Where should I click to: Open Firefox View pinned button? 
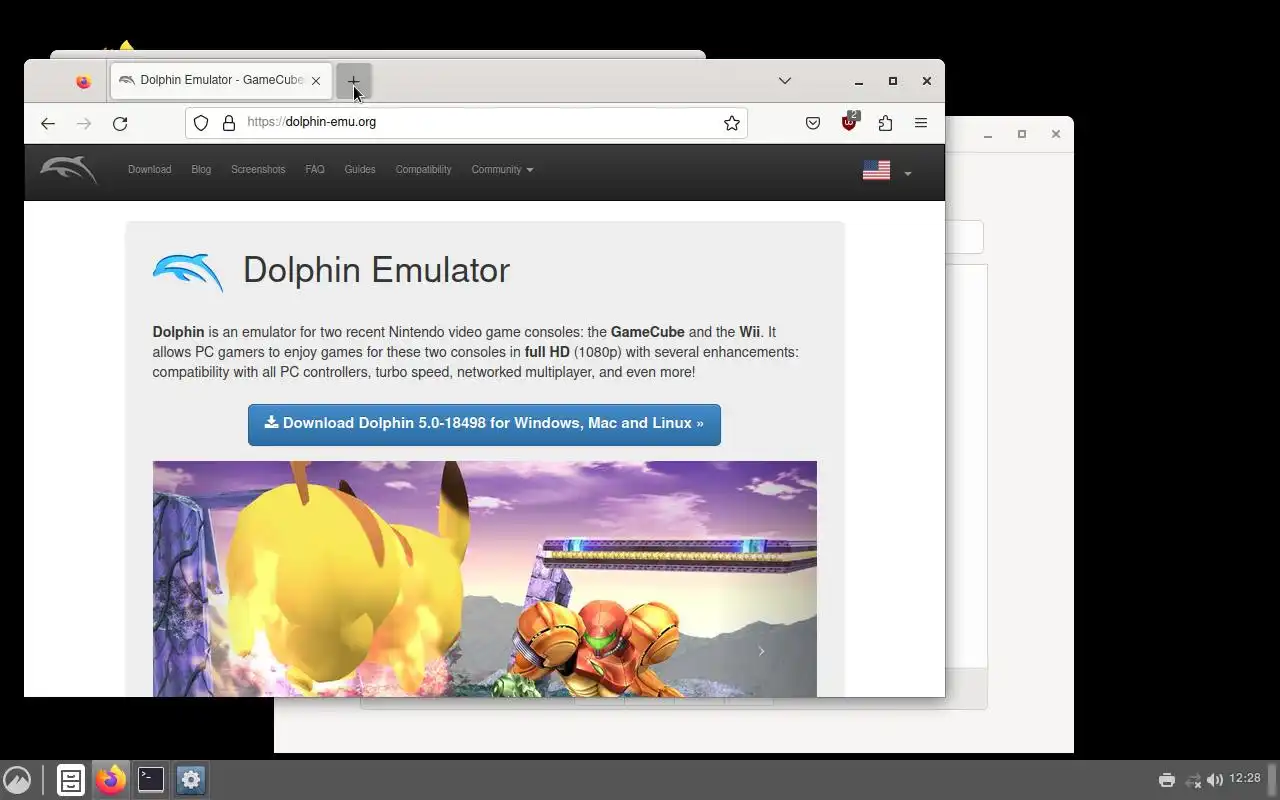click(84, 82)
